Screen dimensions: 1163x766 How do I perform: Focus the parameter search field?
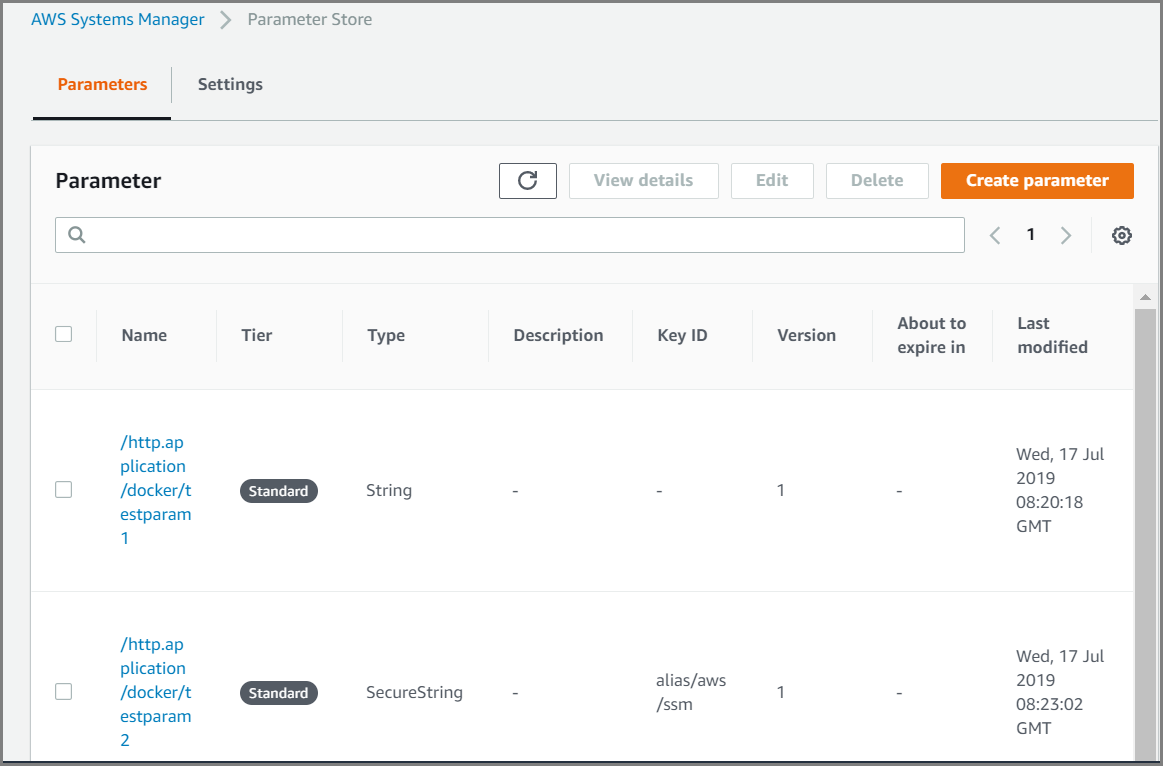click(x=520, y=235)
